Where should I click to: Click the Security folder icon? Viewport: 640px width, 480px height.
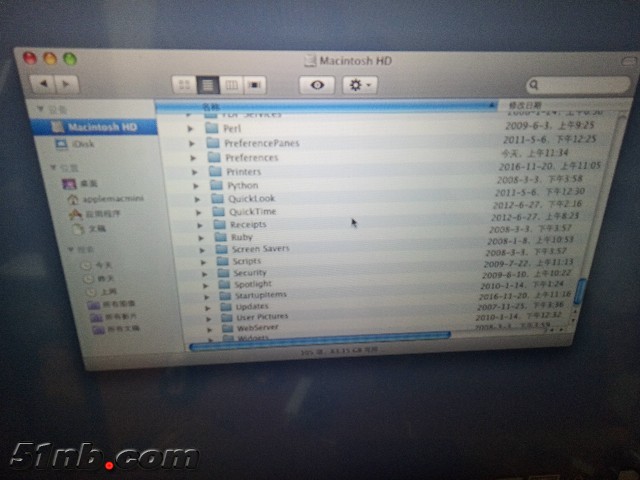point(224,273)
